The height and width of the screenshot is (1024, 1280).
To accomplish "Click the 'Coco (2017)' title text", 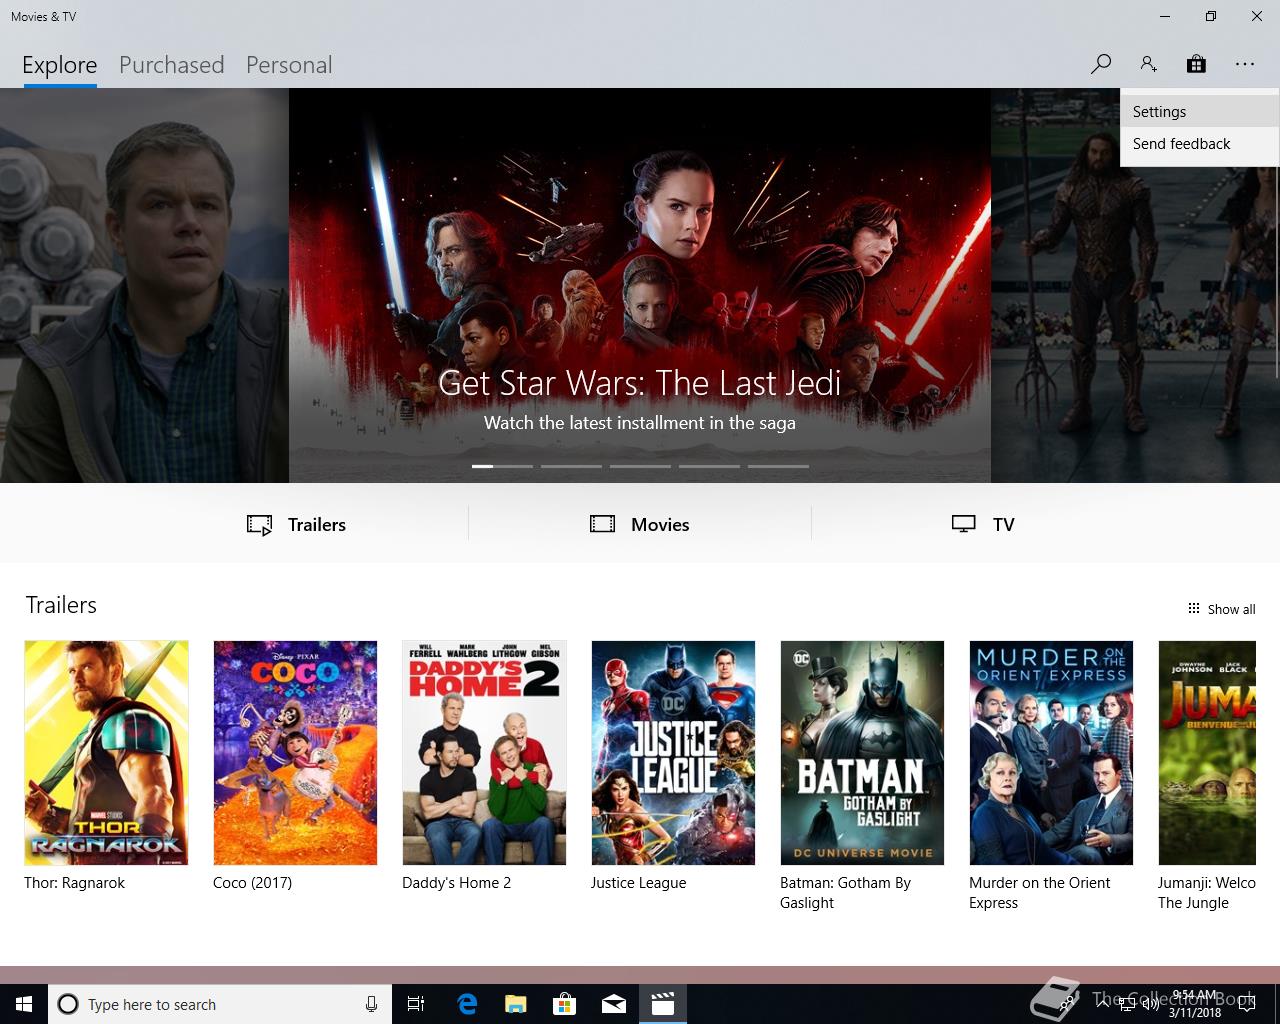I will 252,883.
